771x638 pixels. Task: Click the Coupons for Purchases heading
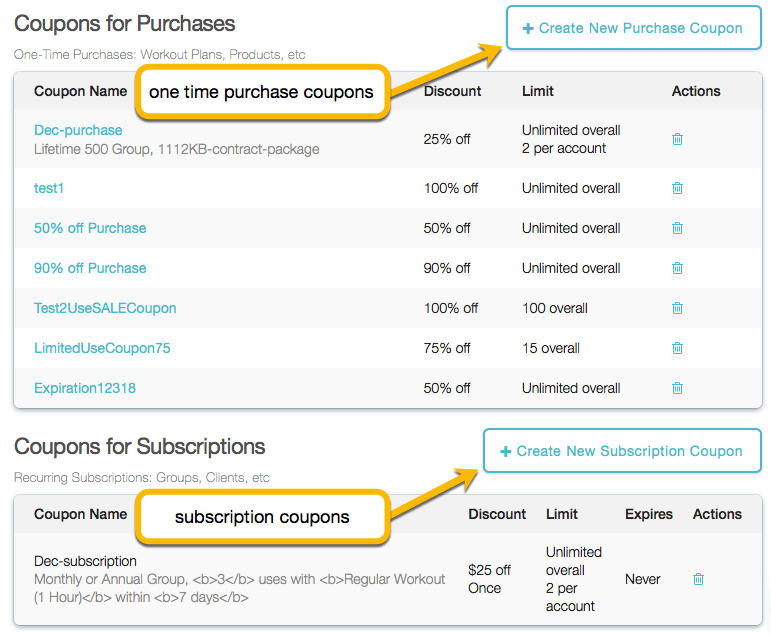[124, 24]
